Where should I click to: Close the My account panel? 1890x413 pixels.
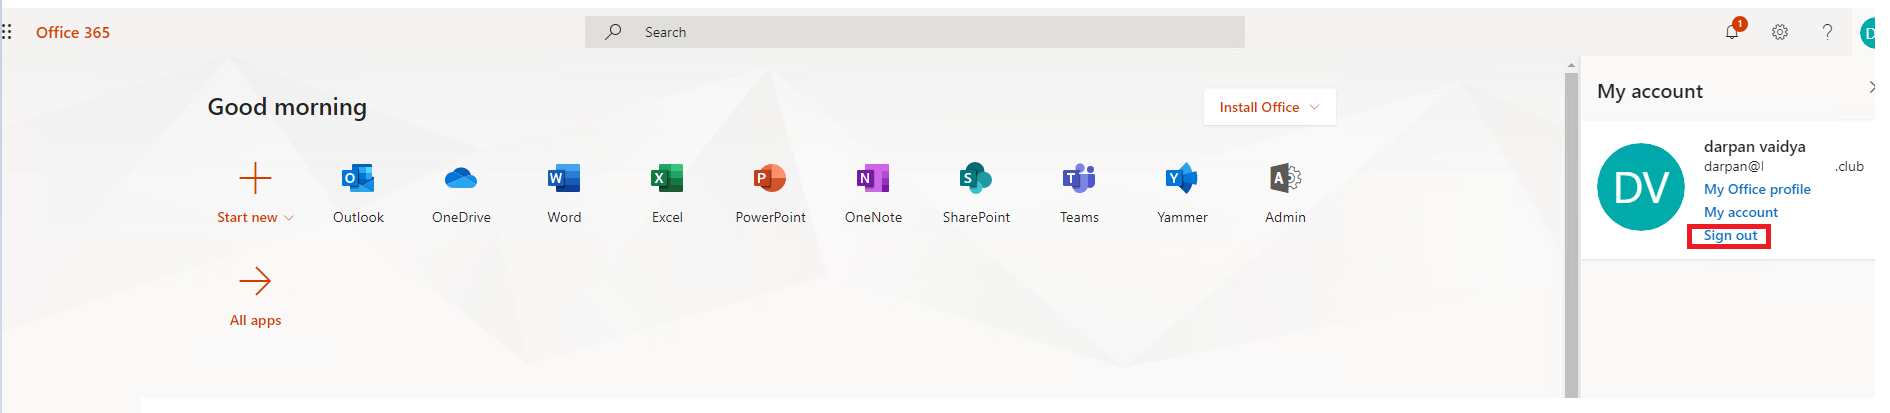click(1871, 87)
